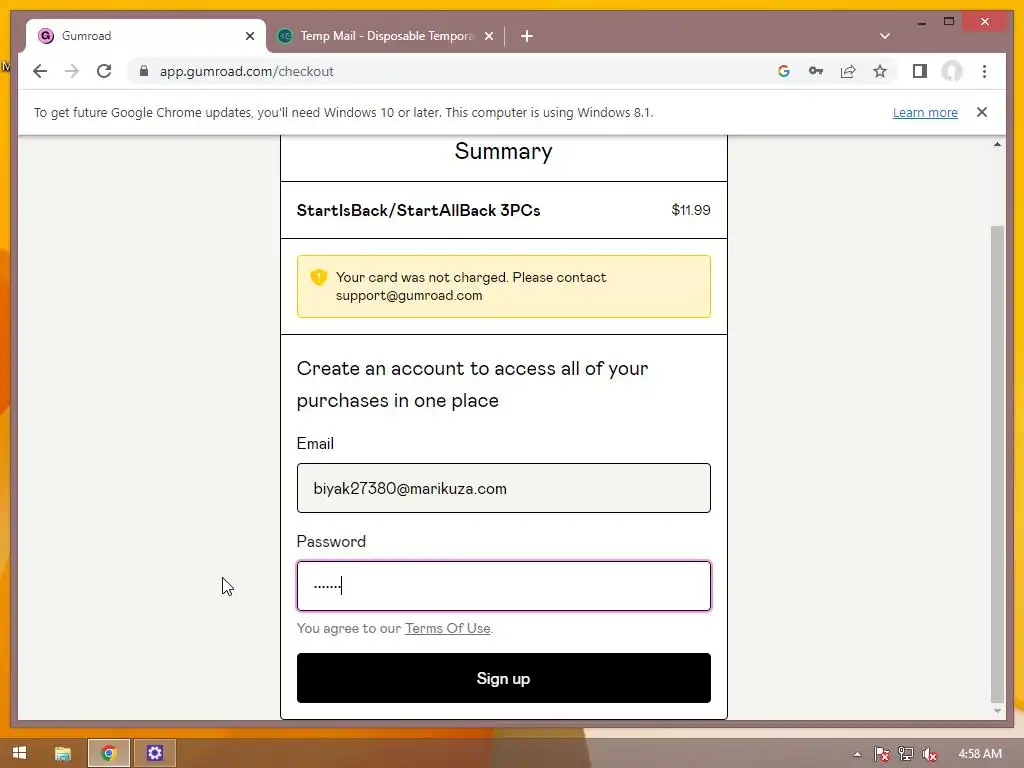Click the yellow shield warning icon
Image resolution: width=1024 pixels, height=768 pixels.
pos(319,277)
